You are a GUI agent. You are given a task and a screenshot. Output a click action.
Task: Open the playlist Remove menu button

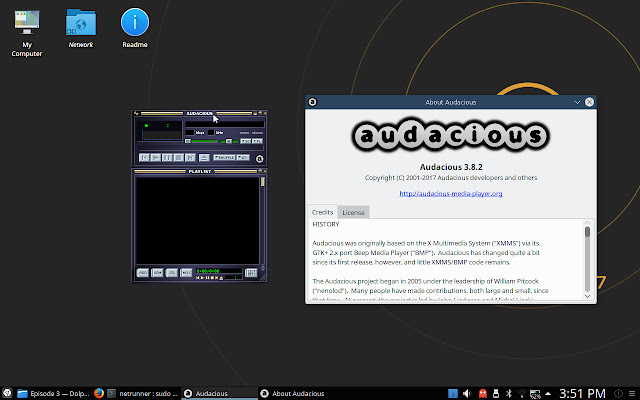coord(157,273)
